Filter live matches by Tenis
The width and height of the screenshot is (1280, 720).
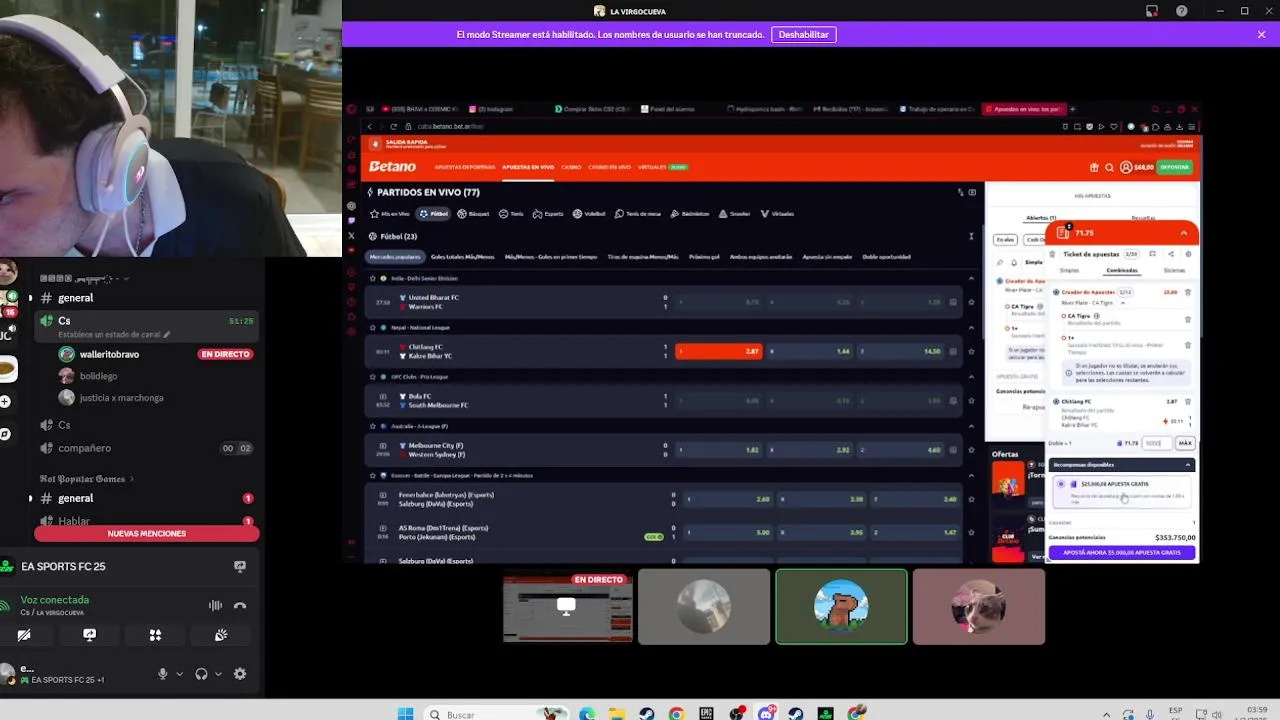(x=510, y=213)
